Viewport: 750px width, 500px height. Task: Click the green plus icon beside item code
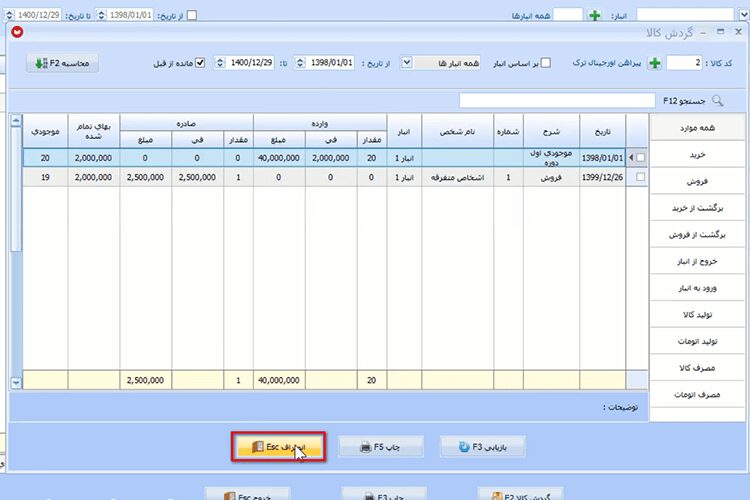(x=655, y=63)
